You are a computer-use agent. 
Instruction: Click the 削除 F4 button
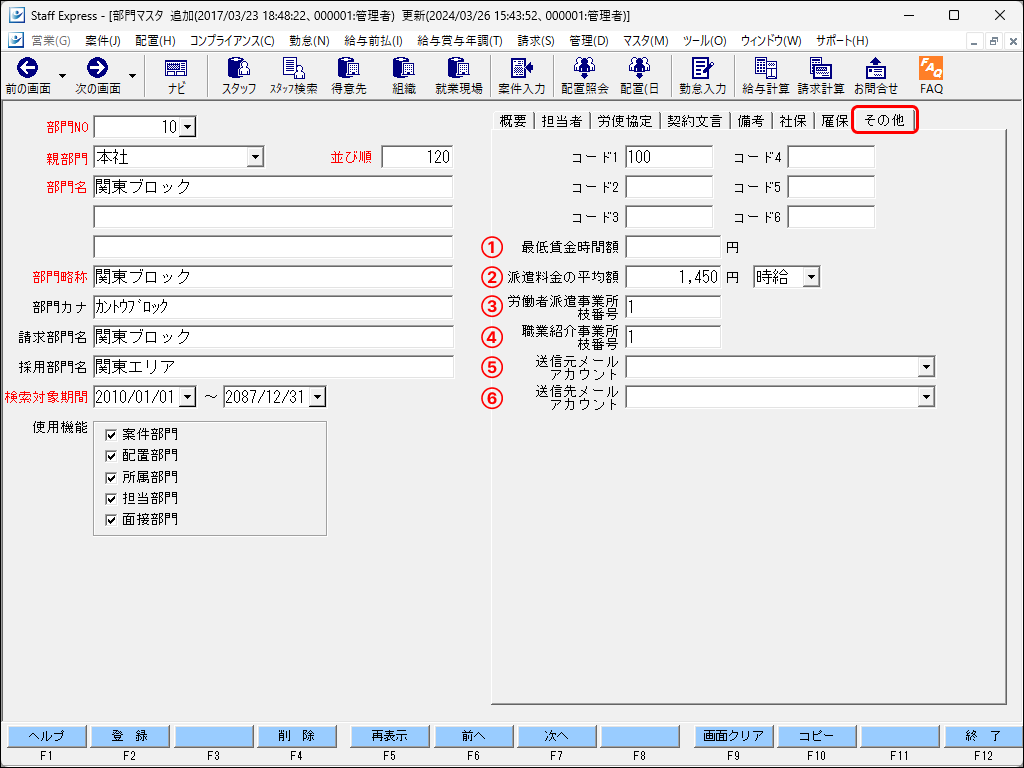click(x=296, y=736)
